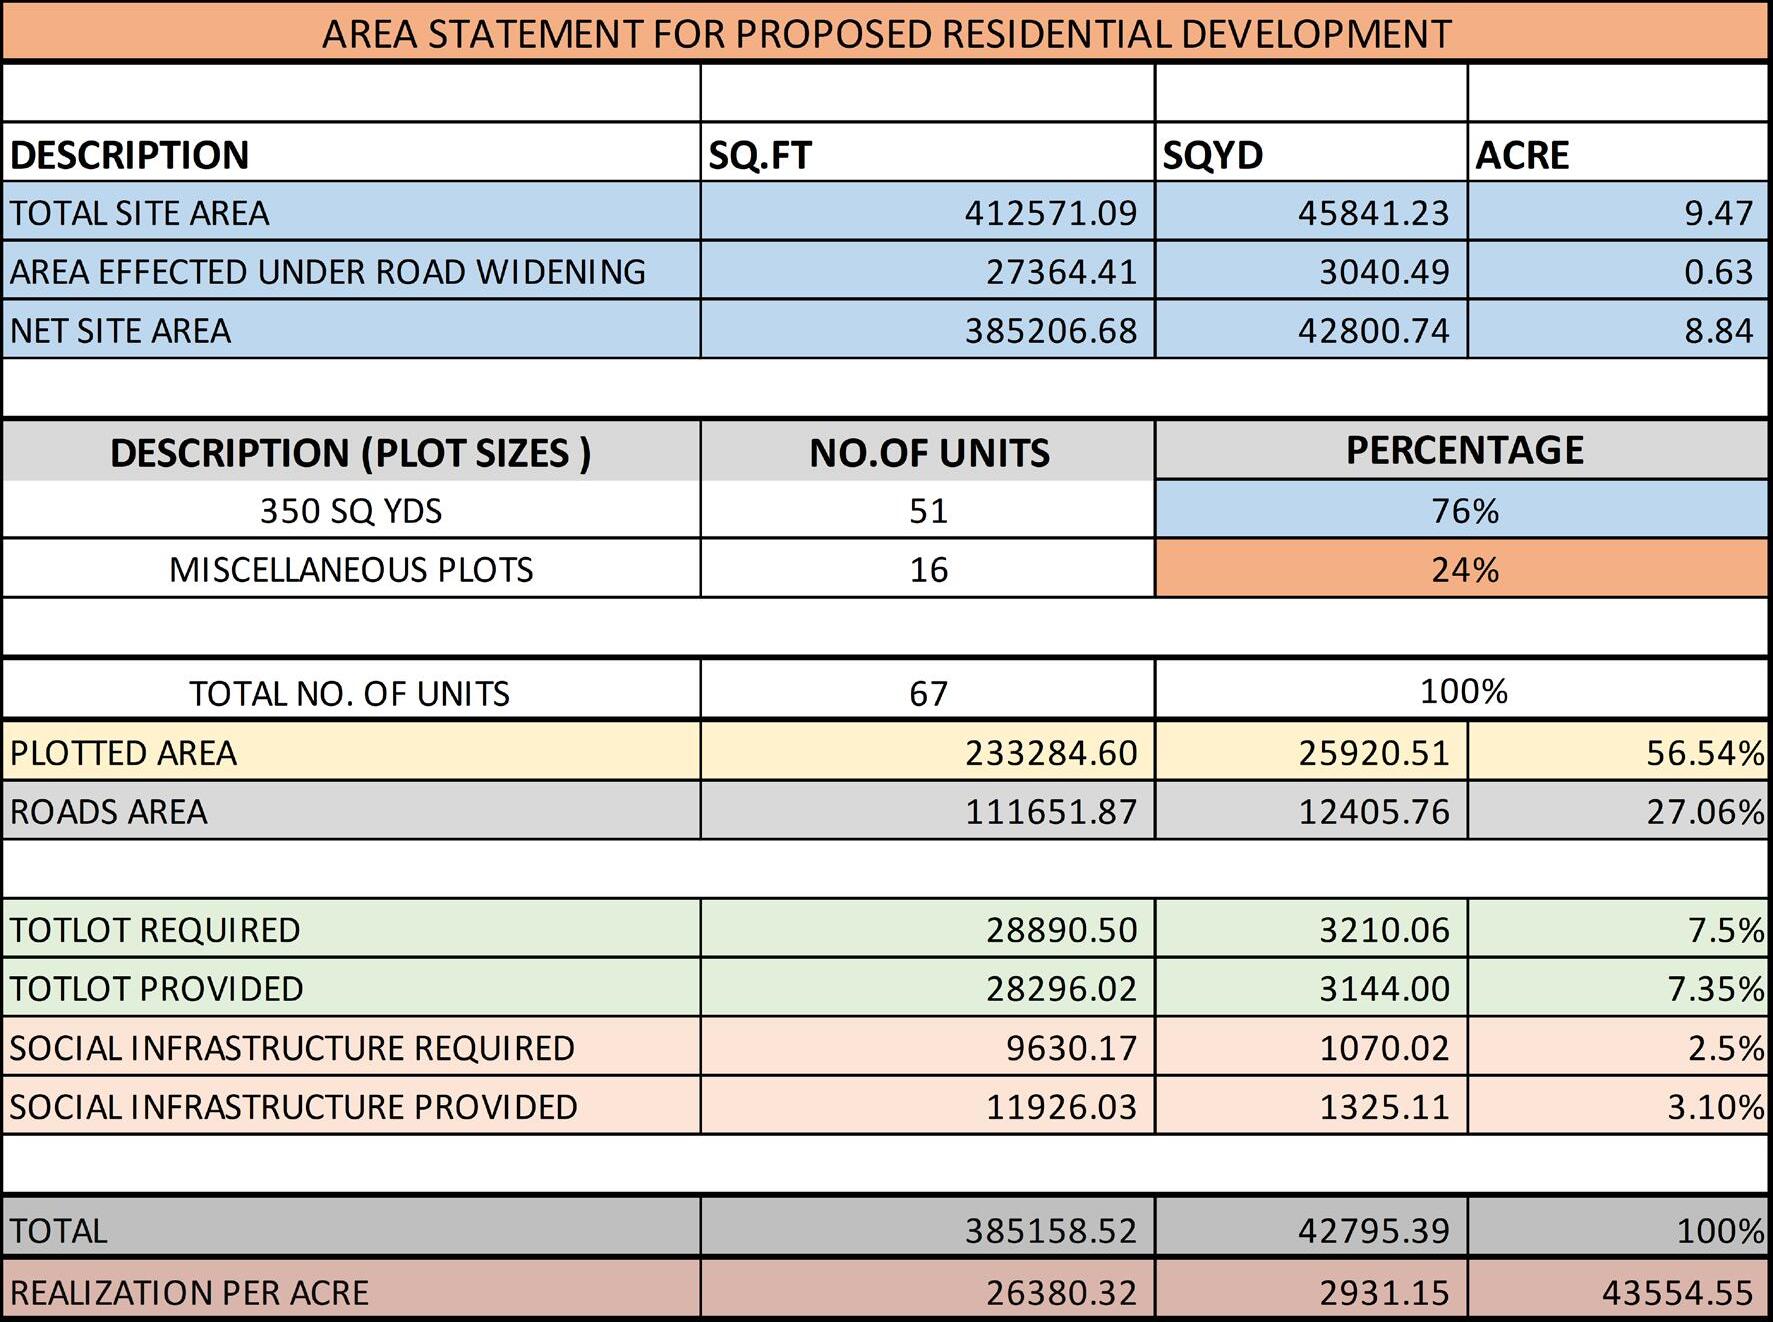Click the 'SOCIAL INFRASTRUCTURE PROVIDED' label
This screenshot has height=1322, width=1773.
pos(294,1106)
